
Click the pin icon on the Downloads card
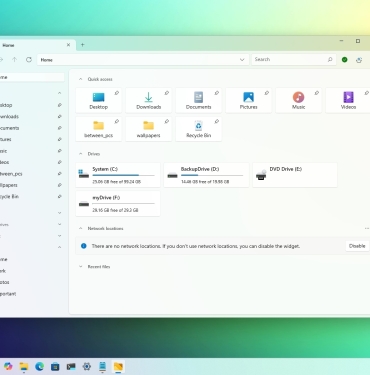coord(167,93)
